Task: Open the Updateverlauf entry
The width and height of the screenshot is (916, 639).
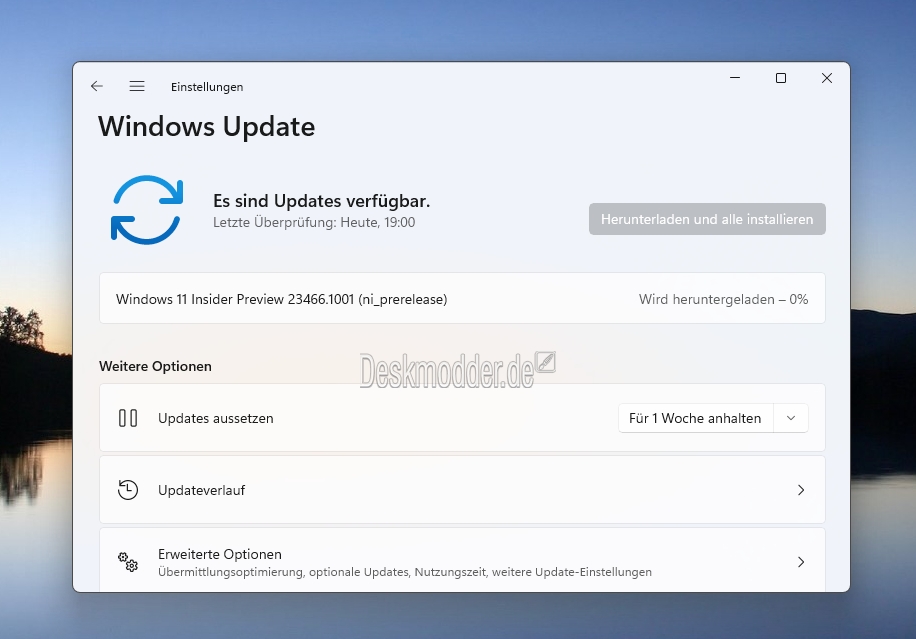Action: pos(462,490)
